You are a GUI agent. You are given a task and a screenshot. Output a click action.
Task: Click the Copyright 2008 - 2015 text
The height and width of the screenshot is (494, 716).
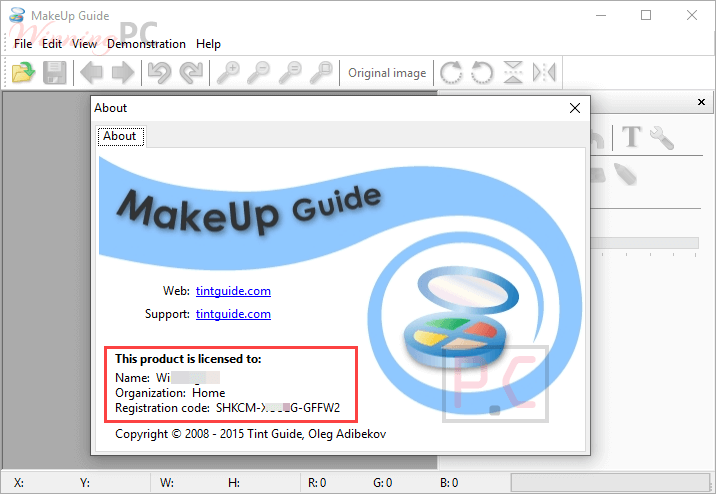[250, 434]
